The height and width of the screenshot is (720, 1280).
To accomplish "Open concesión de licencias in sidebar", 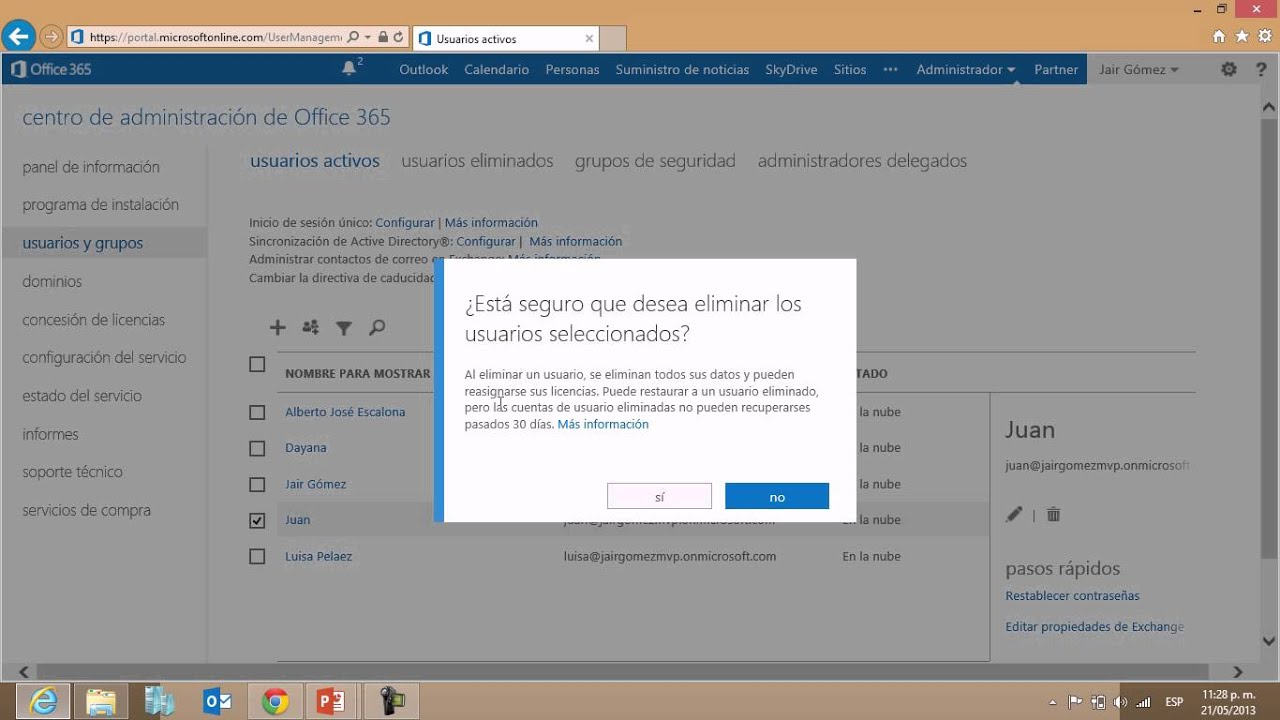I will pos(94,320).
